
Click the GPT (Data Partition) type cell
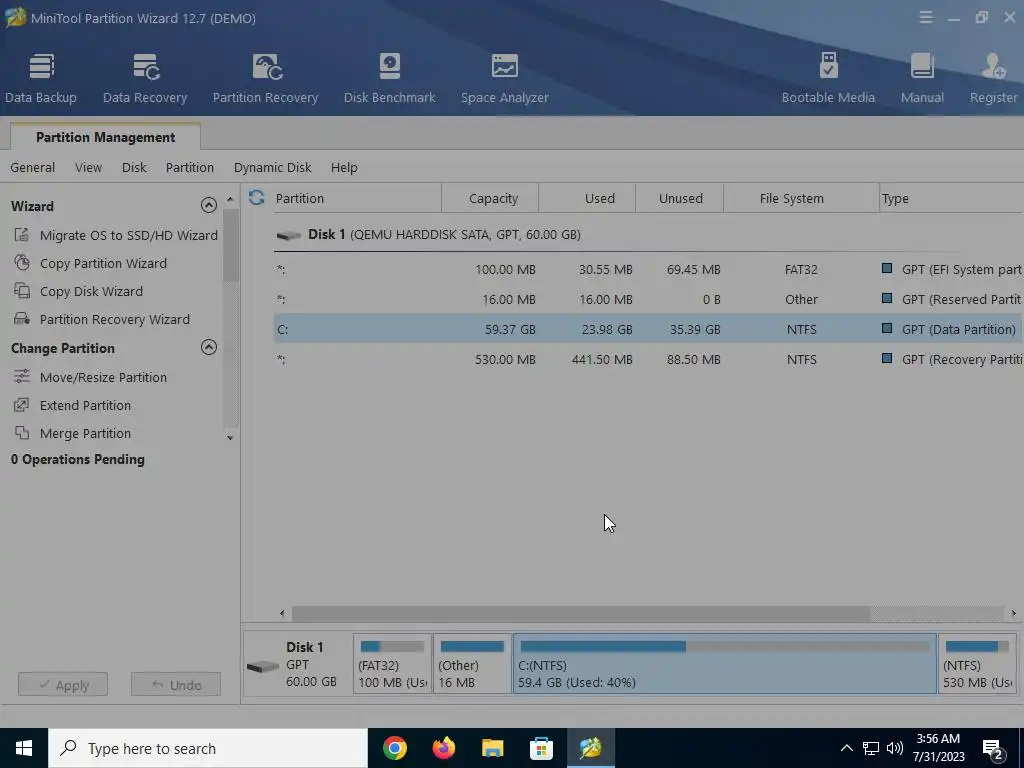tap(959, 329)
